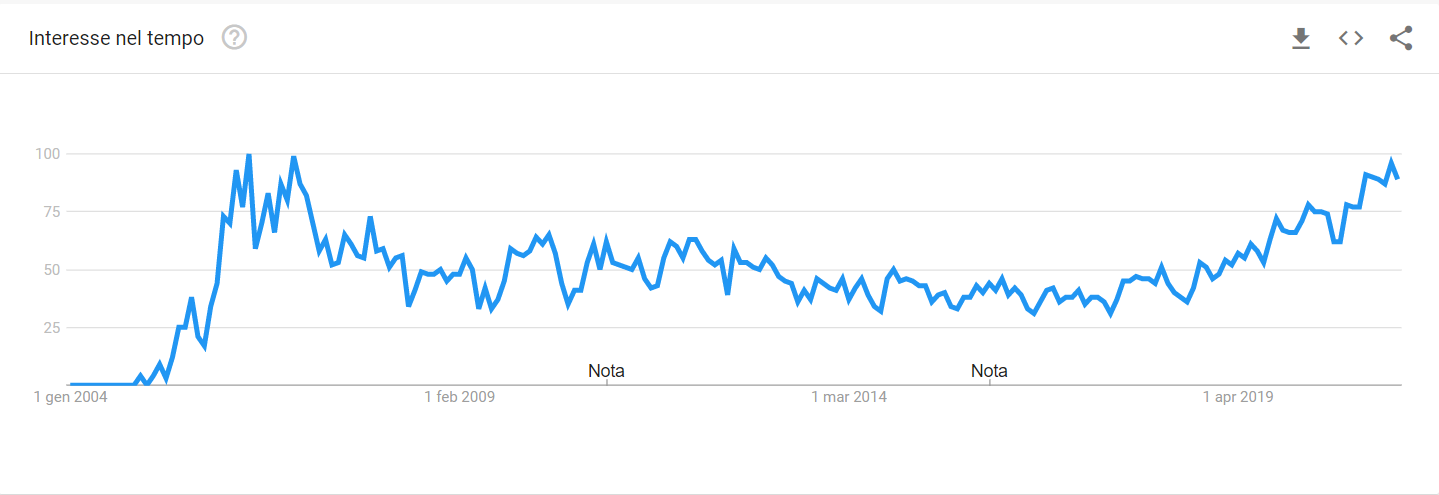Click the 75 value on the vertical axis
1439x495 pixels.
click(51, 212)
